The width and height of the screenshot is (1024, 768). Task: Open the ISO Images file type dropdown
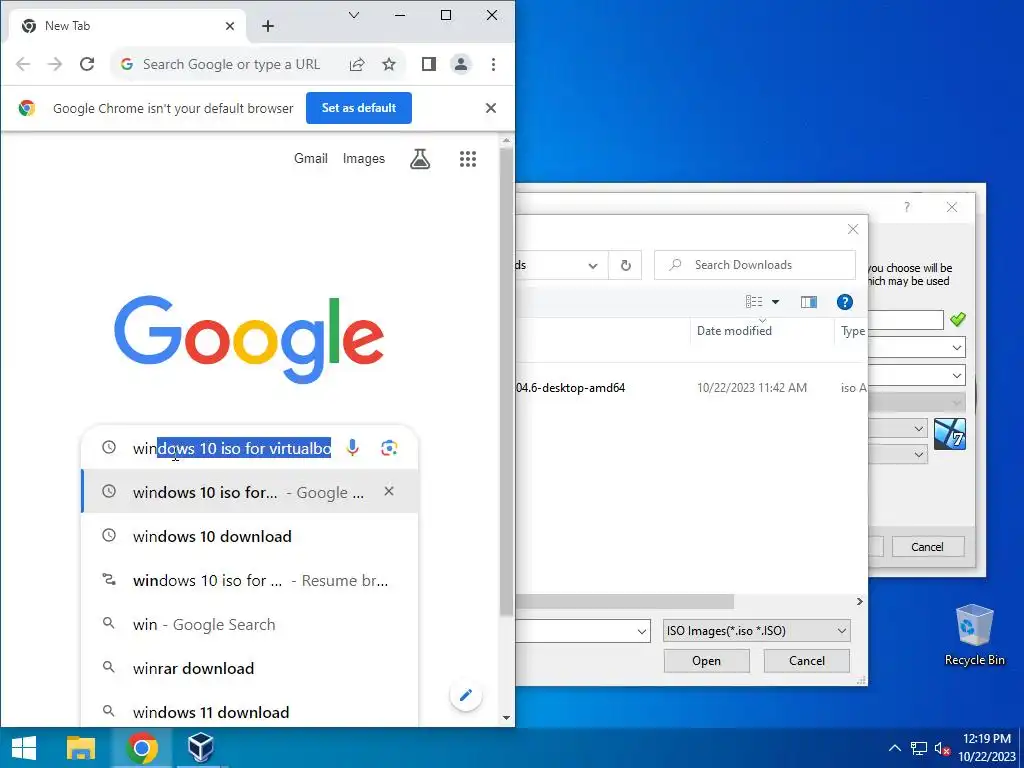click(x=757, y=631)
